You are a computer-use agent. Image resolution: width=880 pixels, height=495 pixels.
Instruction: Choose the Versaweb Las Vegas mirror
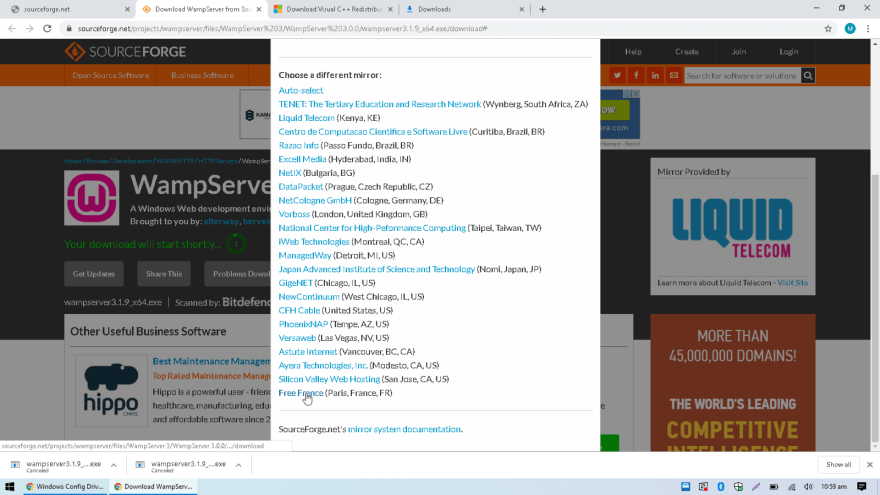297,338
